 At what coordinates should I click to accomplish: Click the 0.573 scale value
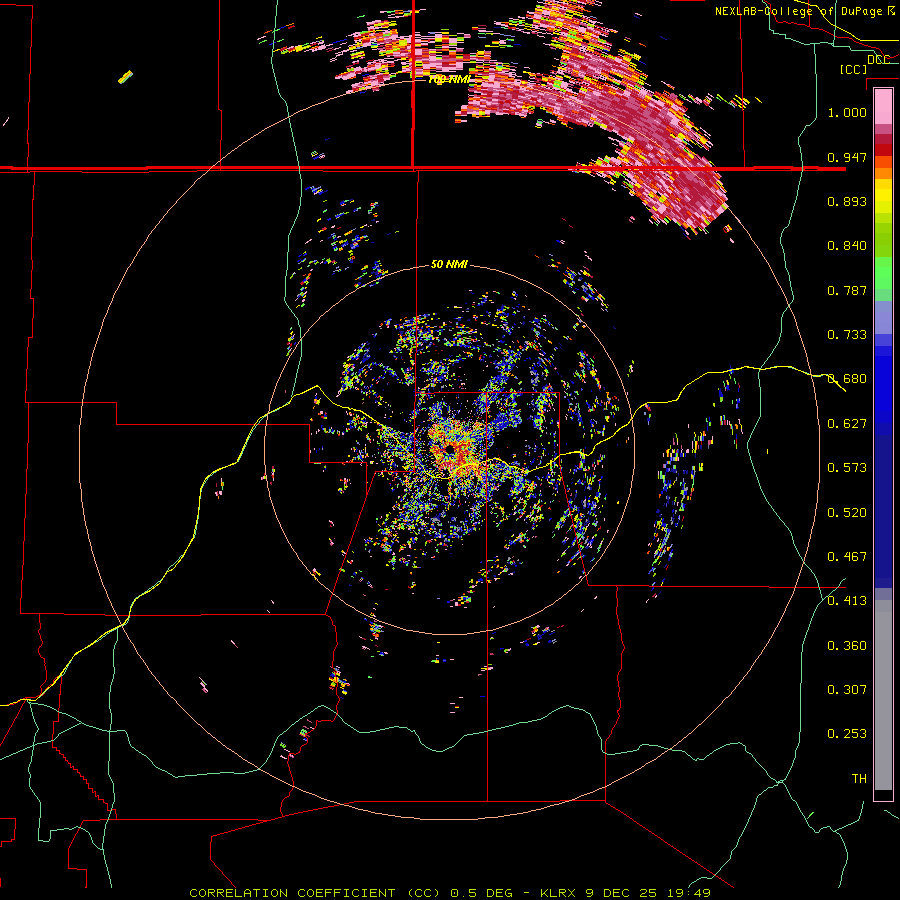pos(847,468)
